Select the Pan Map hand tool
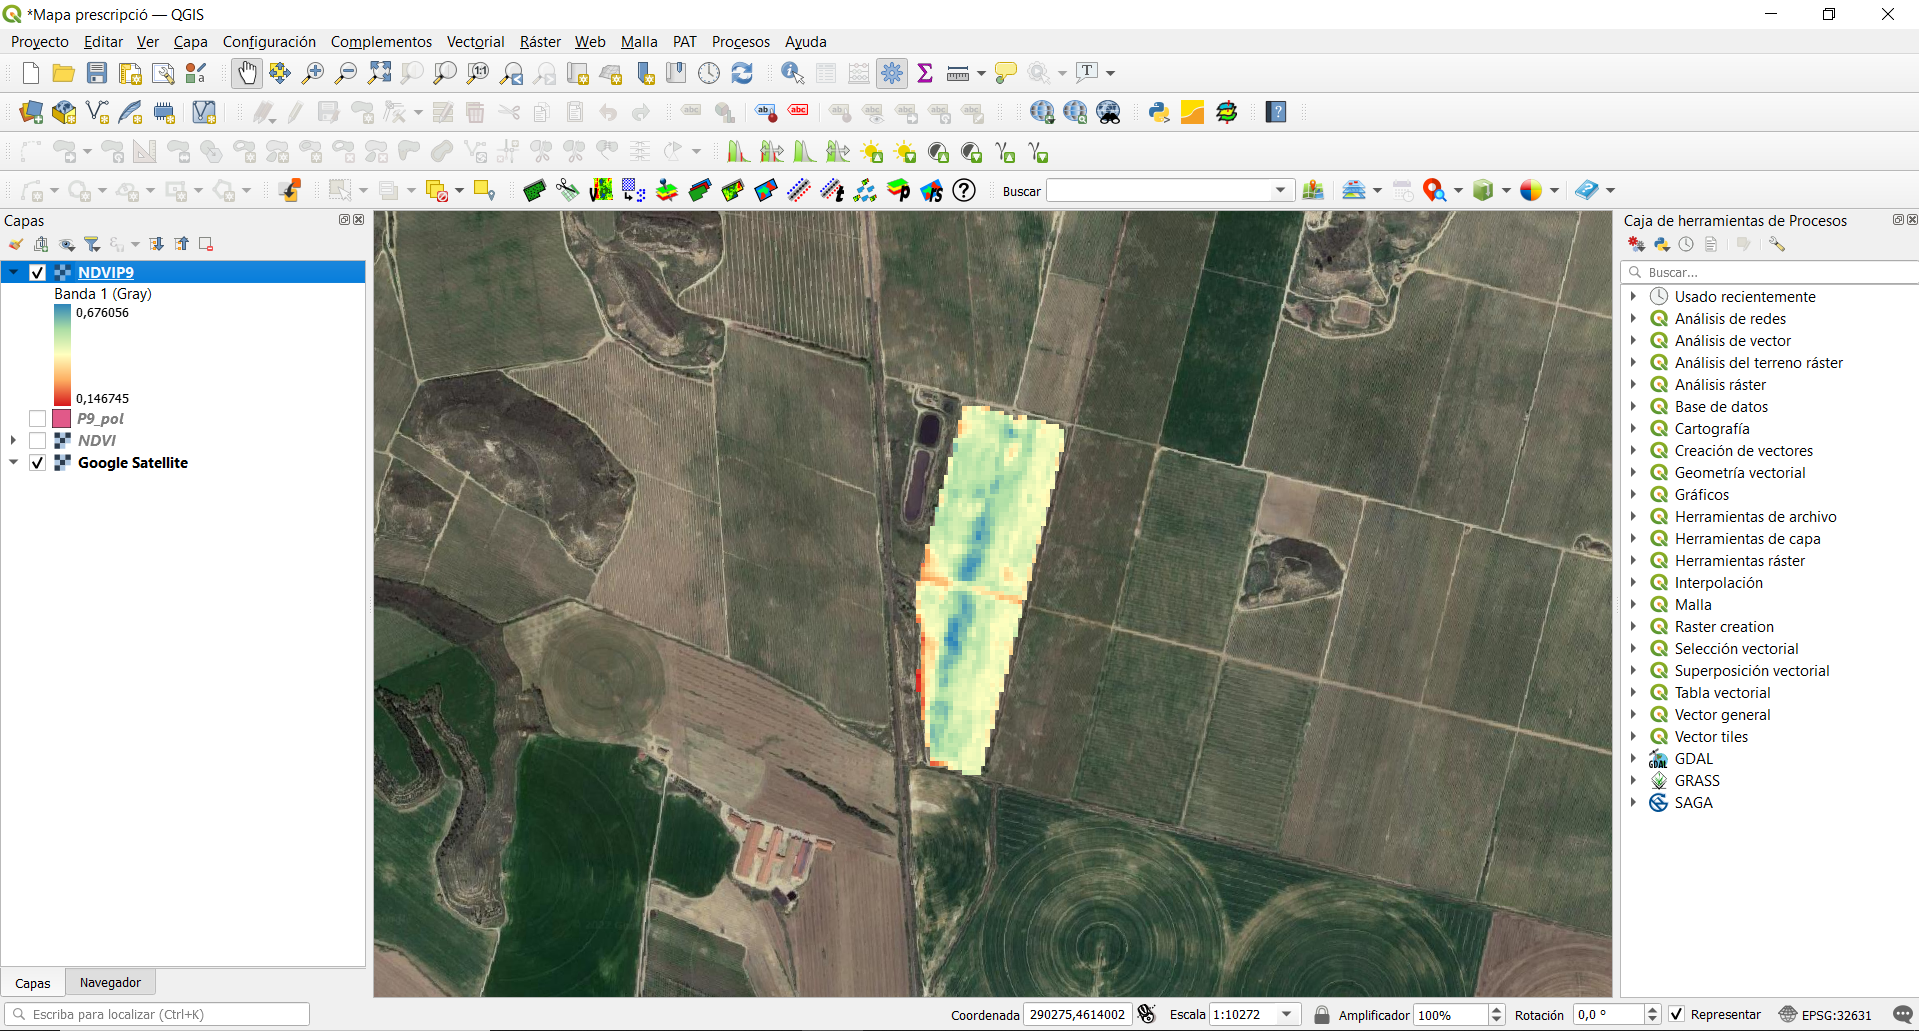 click(x=247, y=73)
